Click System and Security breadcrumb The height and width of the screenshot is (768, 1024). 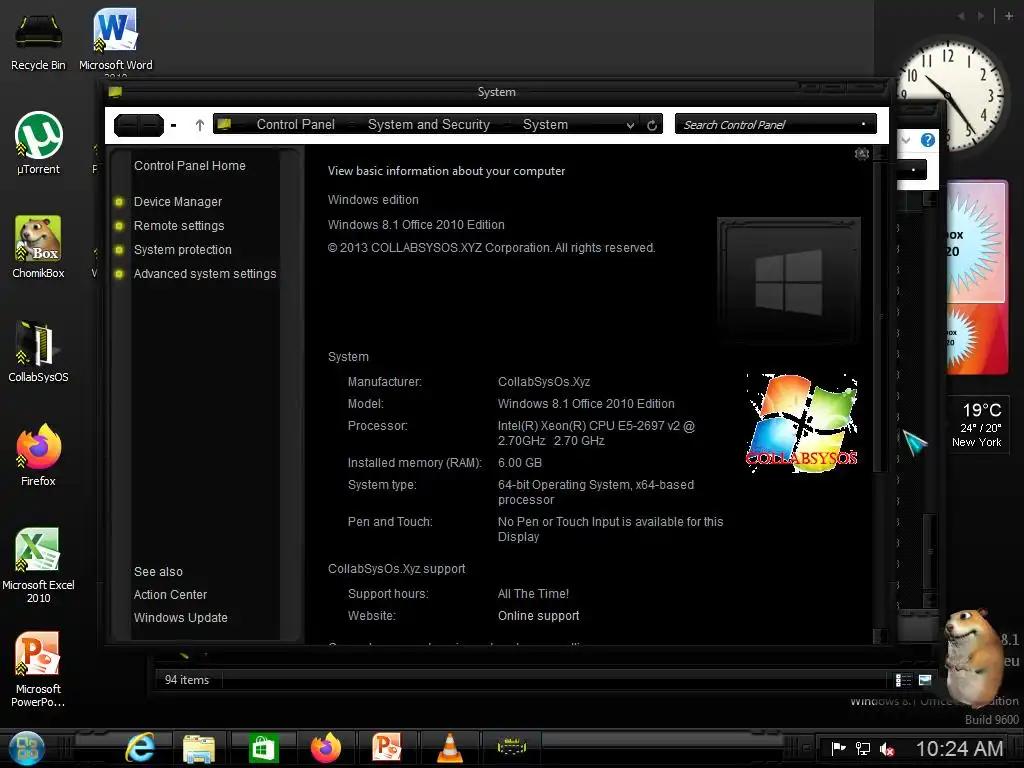428,124
